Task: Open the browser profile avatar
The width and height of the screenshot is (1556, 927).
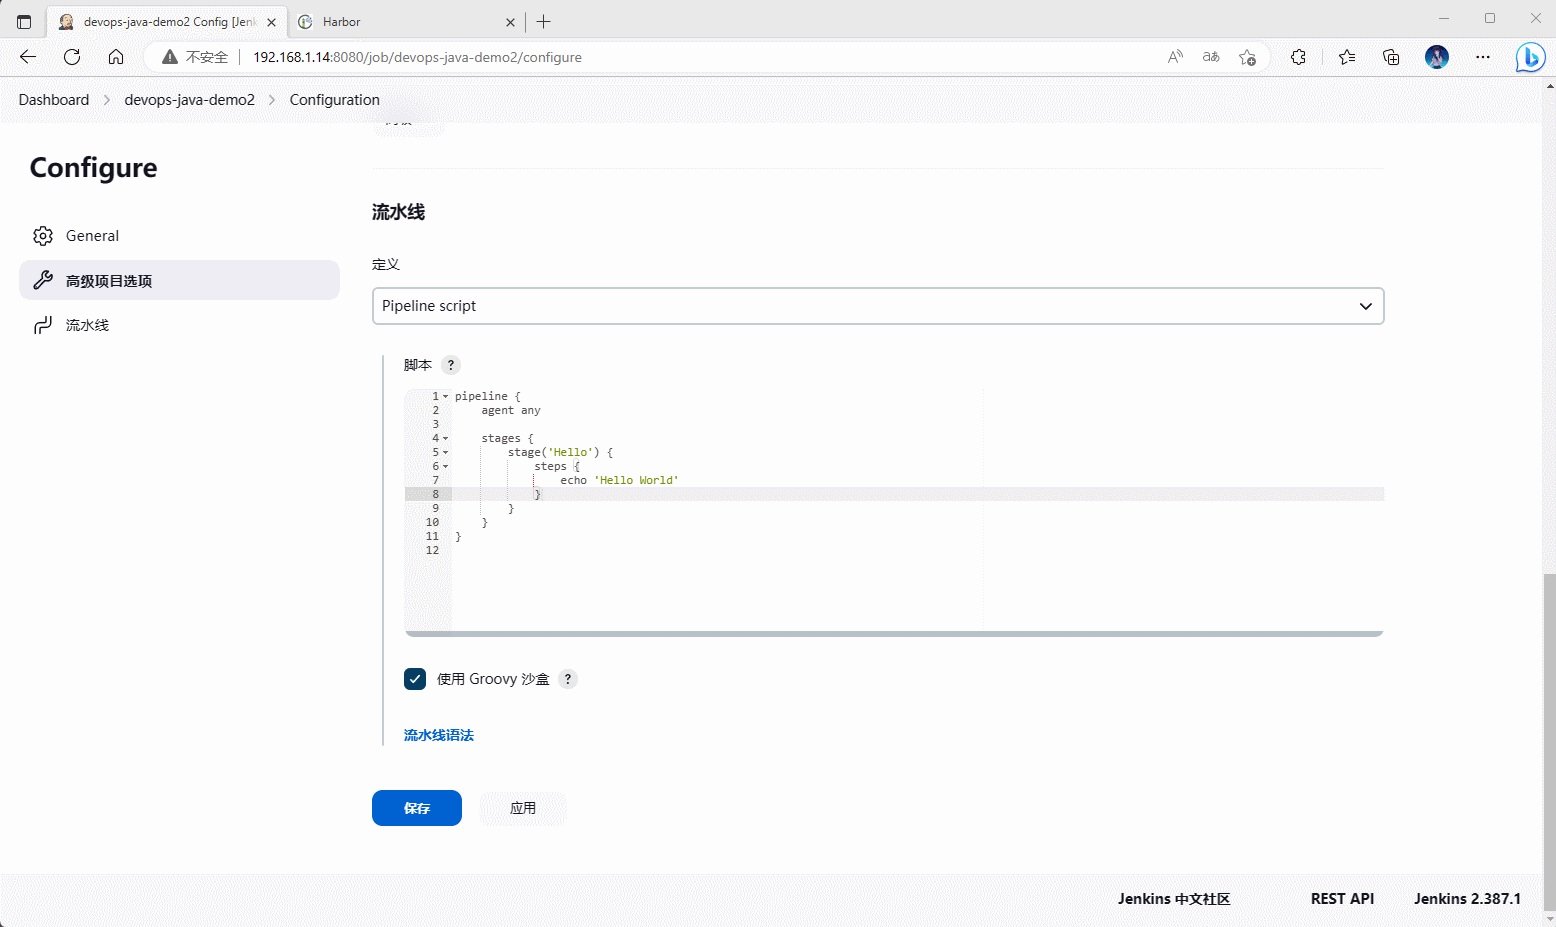Action: pyautogui.click(x=1437, y=57)
